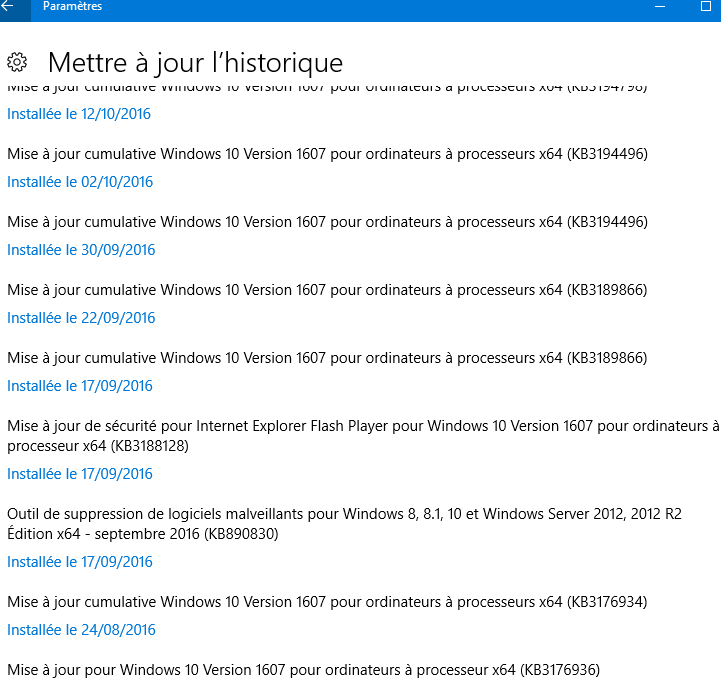721x686 pixels.
Task: Select the KB3194496 update installed on 30/09/2016
Action: pos(327,222)
